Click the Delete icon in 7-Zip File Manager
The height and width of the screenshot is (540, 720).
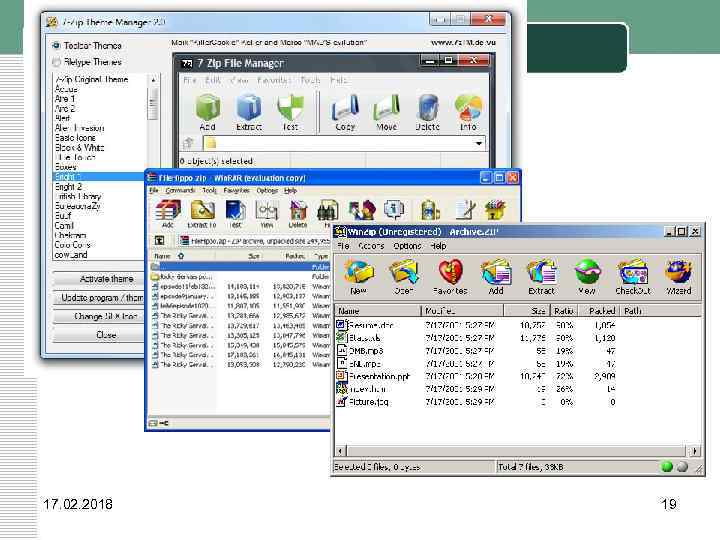(428, 108)
